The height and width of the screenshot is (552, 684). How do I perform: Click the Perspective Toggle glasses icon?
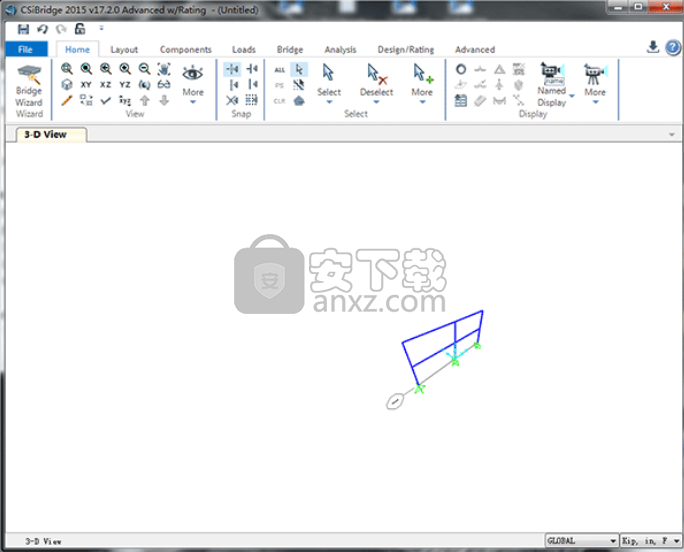164,85
